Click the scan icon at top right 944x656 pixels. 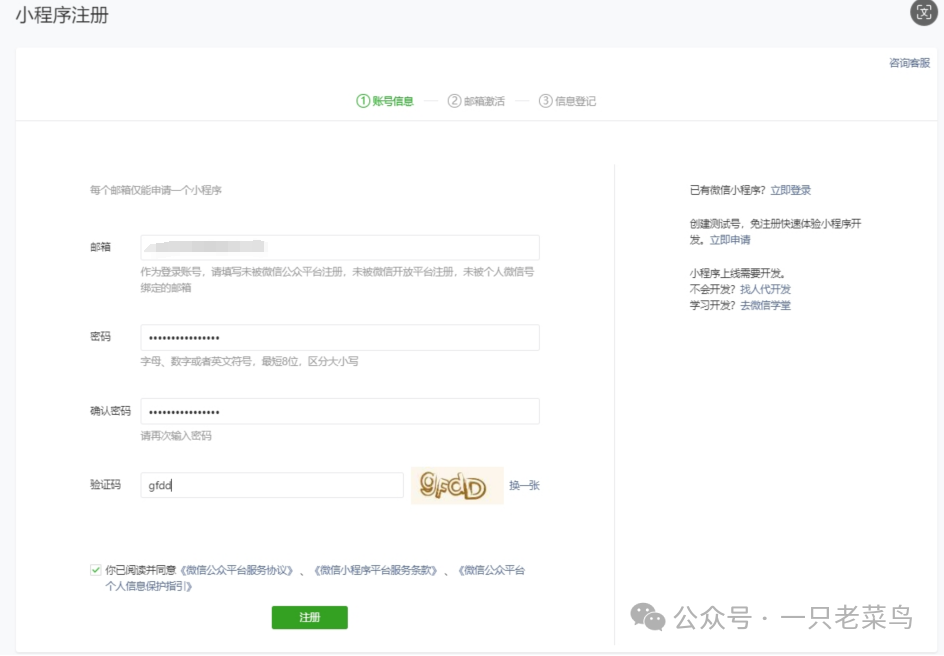click(x=924, y=13)
